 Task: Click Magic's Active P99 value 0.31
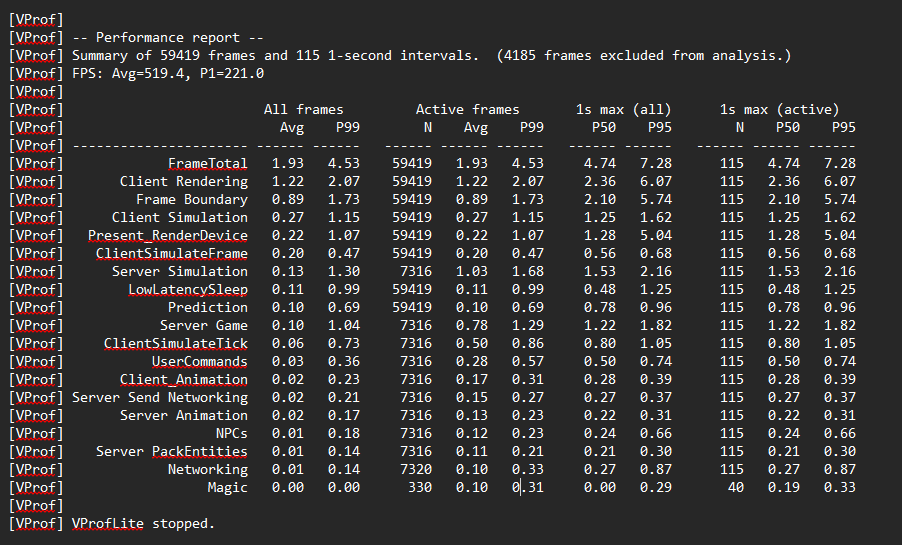coord(528,487)
